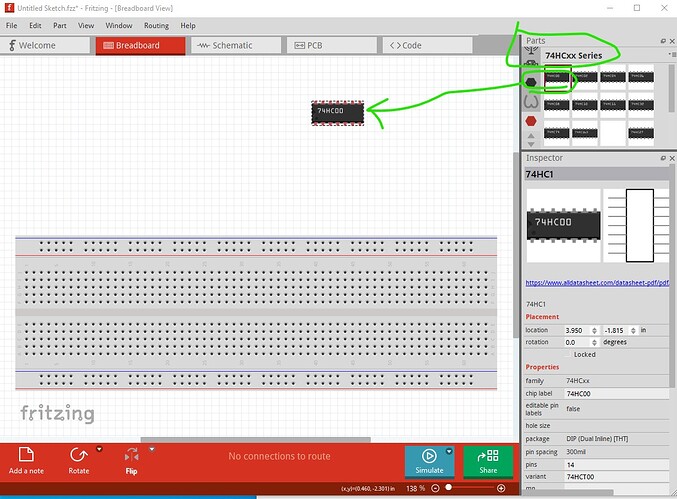Image resolution: width=677 pixels, height=499 pixels.
Task: Open the View menu
Action: point(86,25)
